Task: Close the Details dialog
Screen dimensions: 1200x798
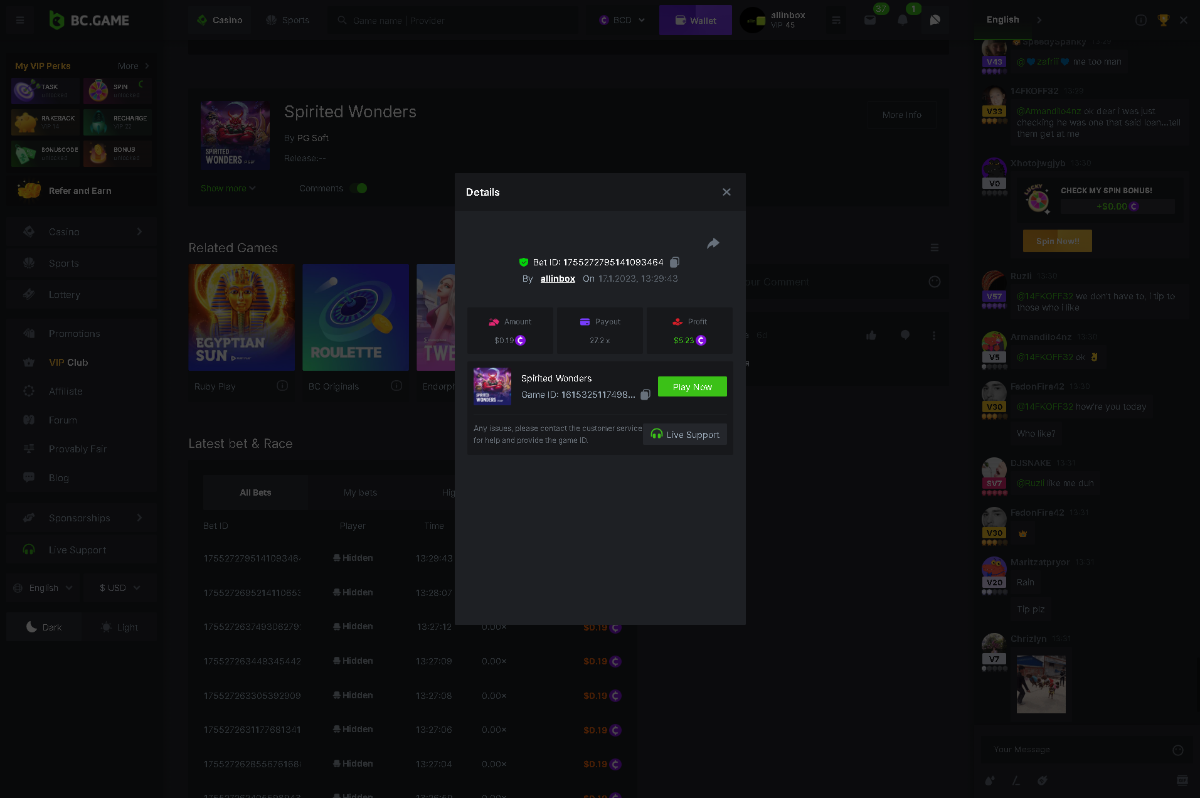Action: tap(727, 192)
